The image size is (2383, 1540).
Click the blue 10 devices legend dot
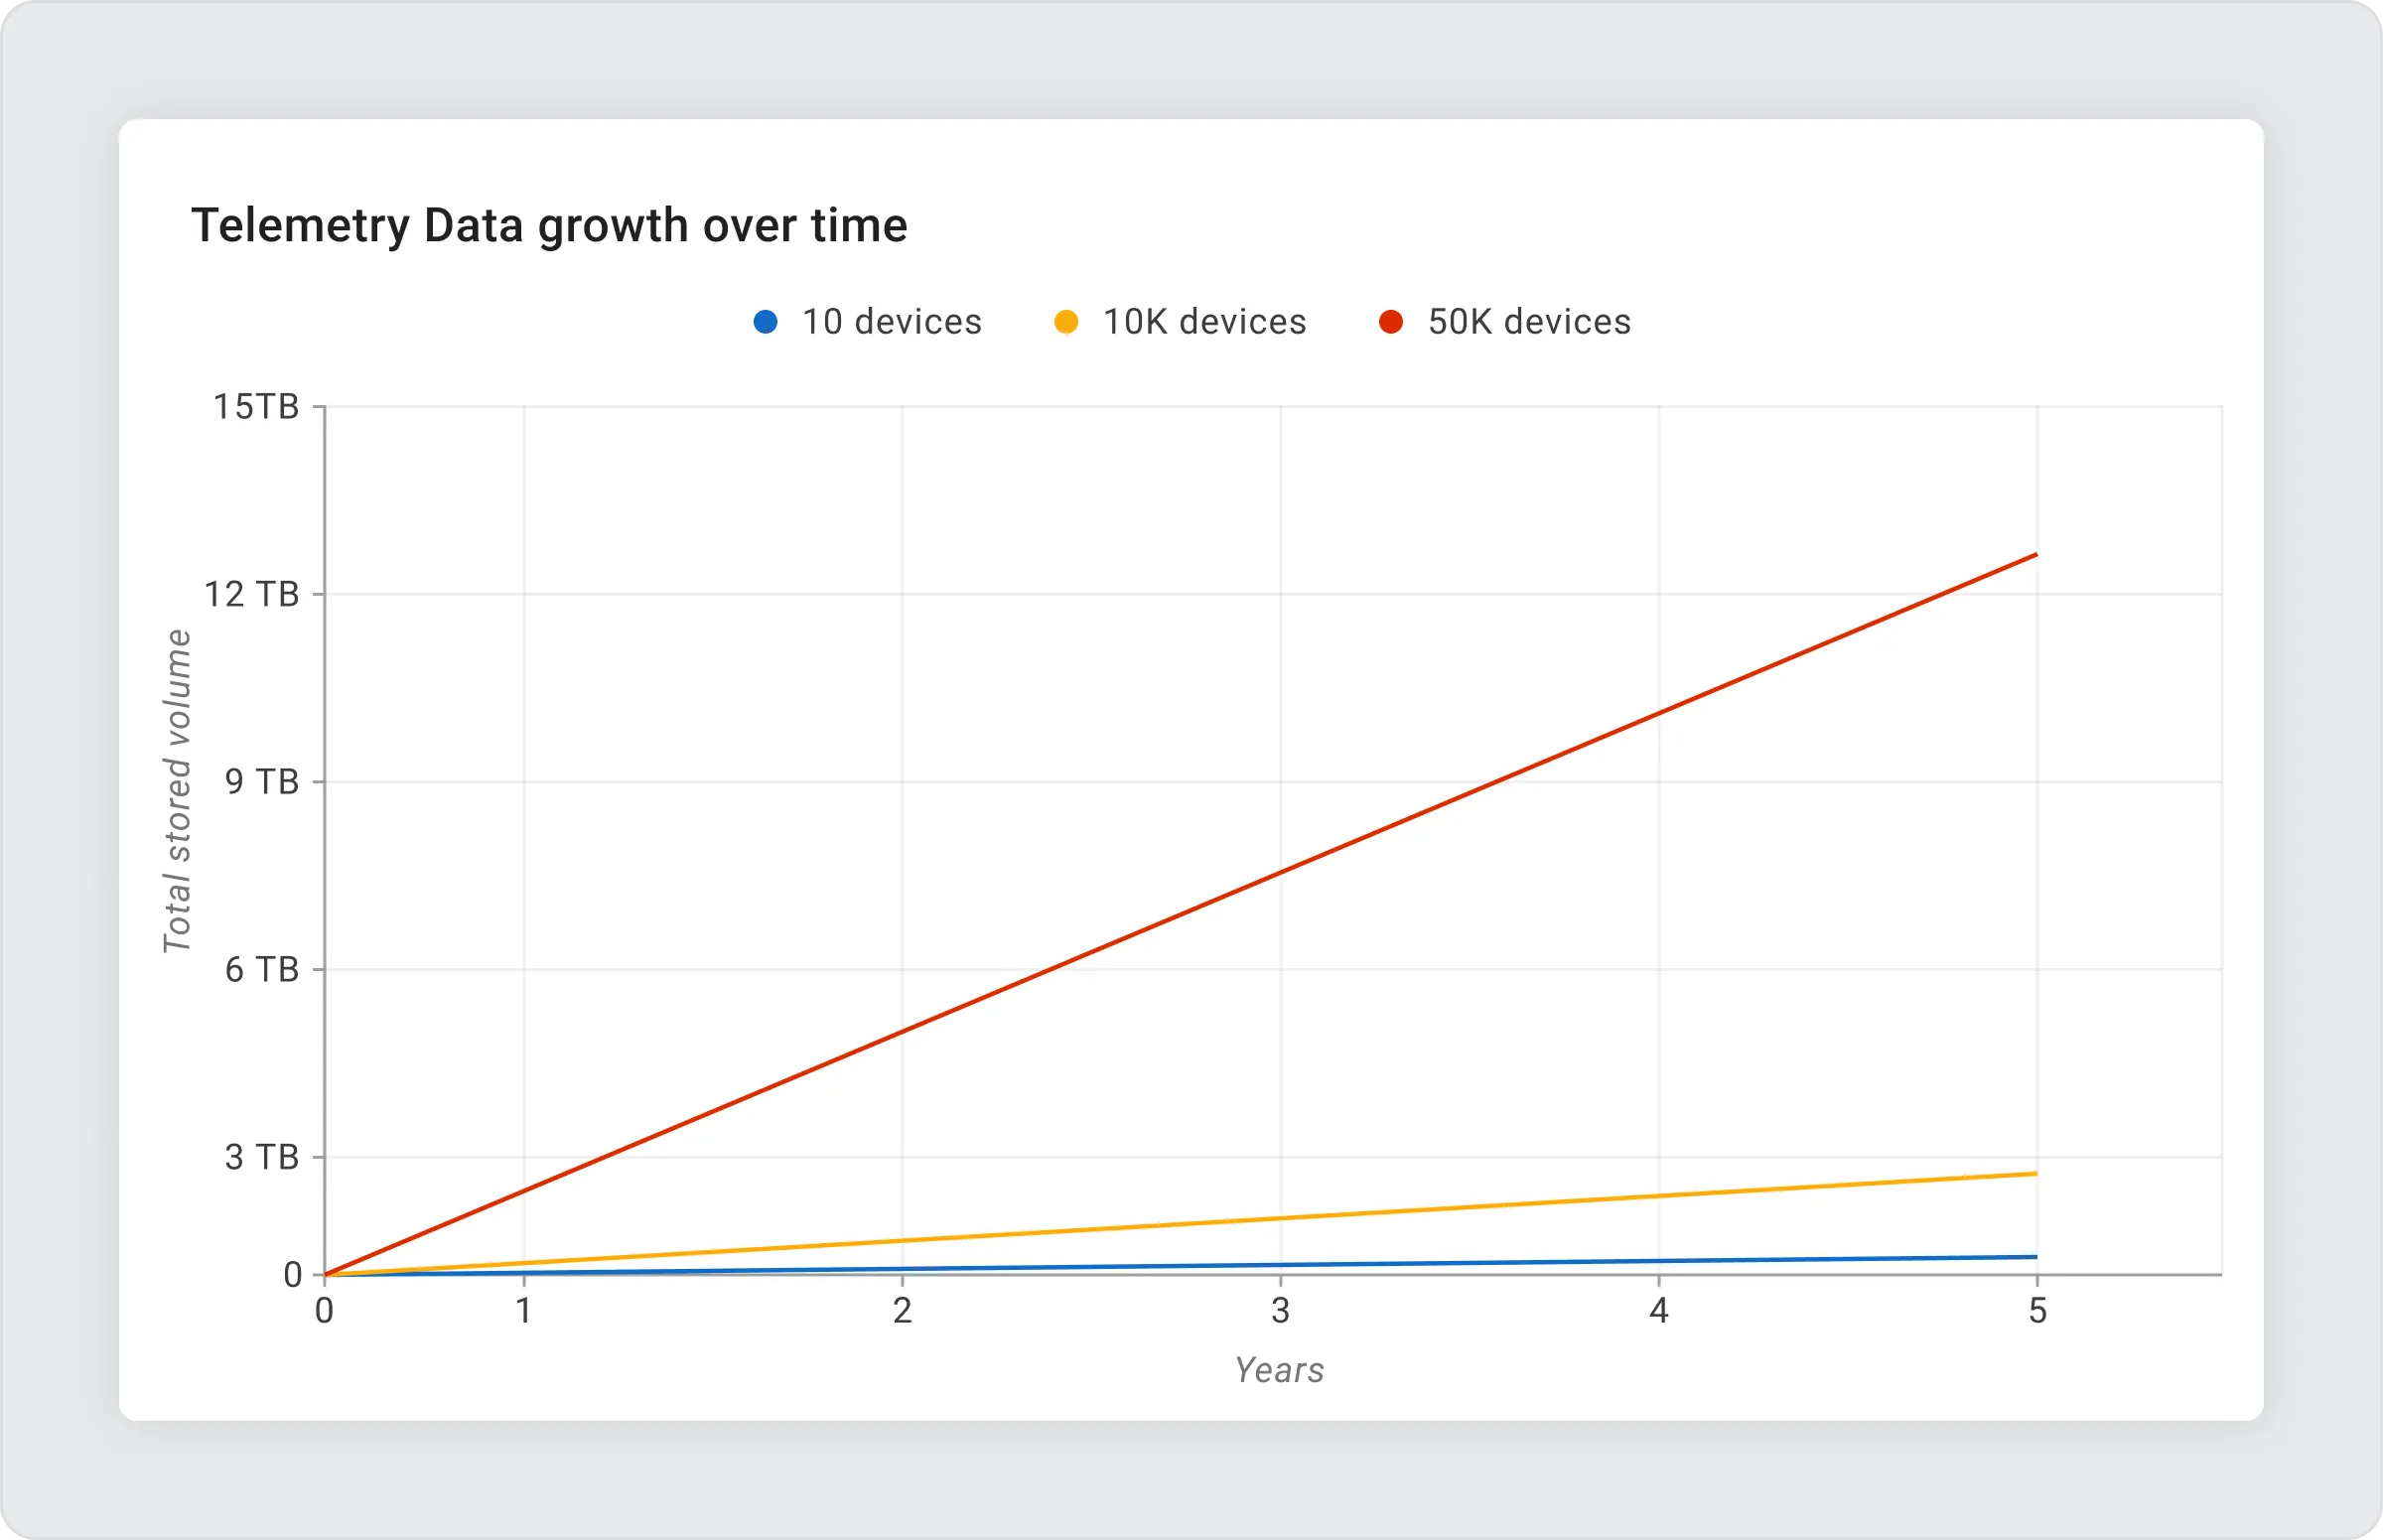[765, 322]
